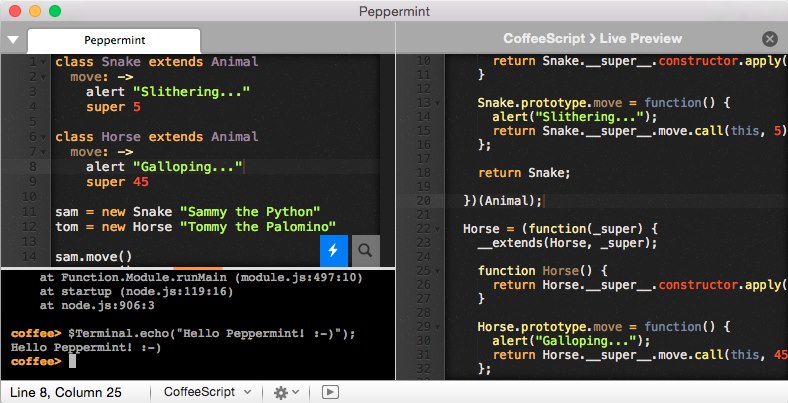Click the "Galloping..." string on editor line 8

click(187, 167)
